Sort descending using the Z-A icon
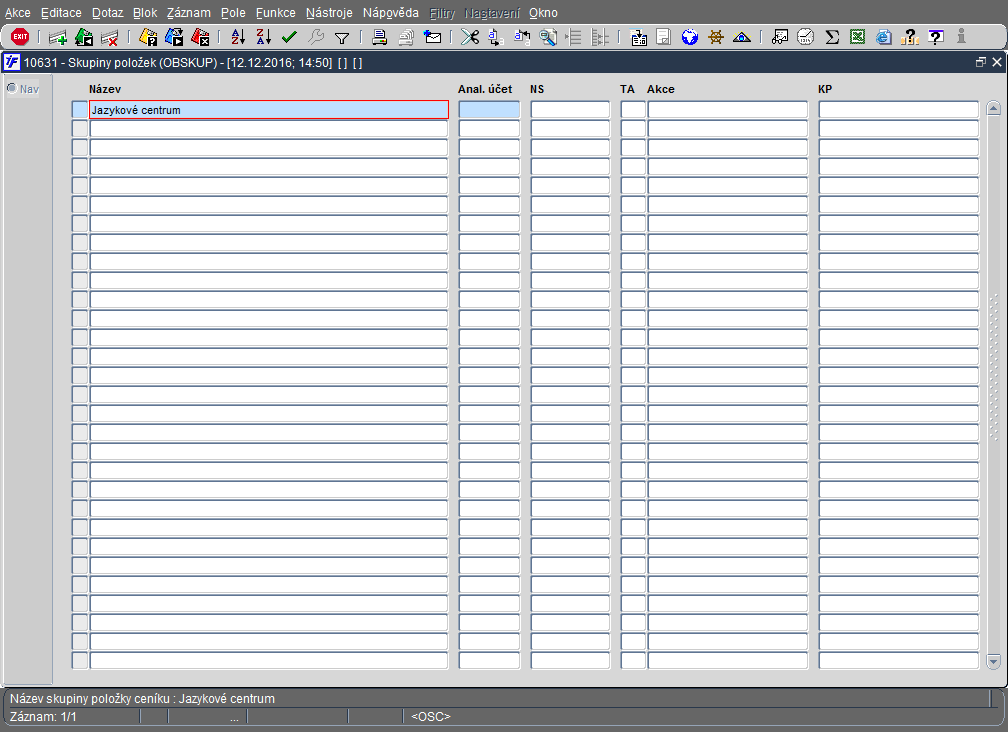 264,37
